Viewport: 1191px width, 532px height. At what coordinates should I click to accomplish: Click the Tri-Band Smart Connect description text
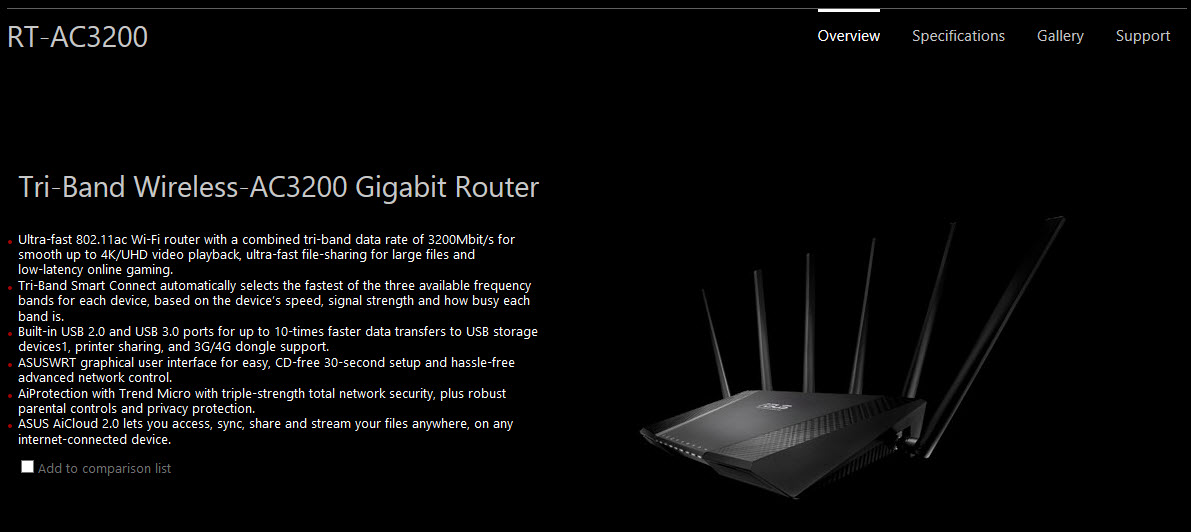click(274, 301)
